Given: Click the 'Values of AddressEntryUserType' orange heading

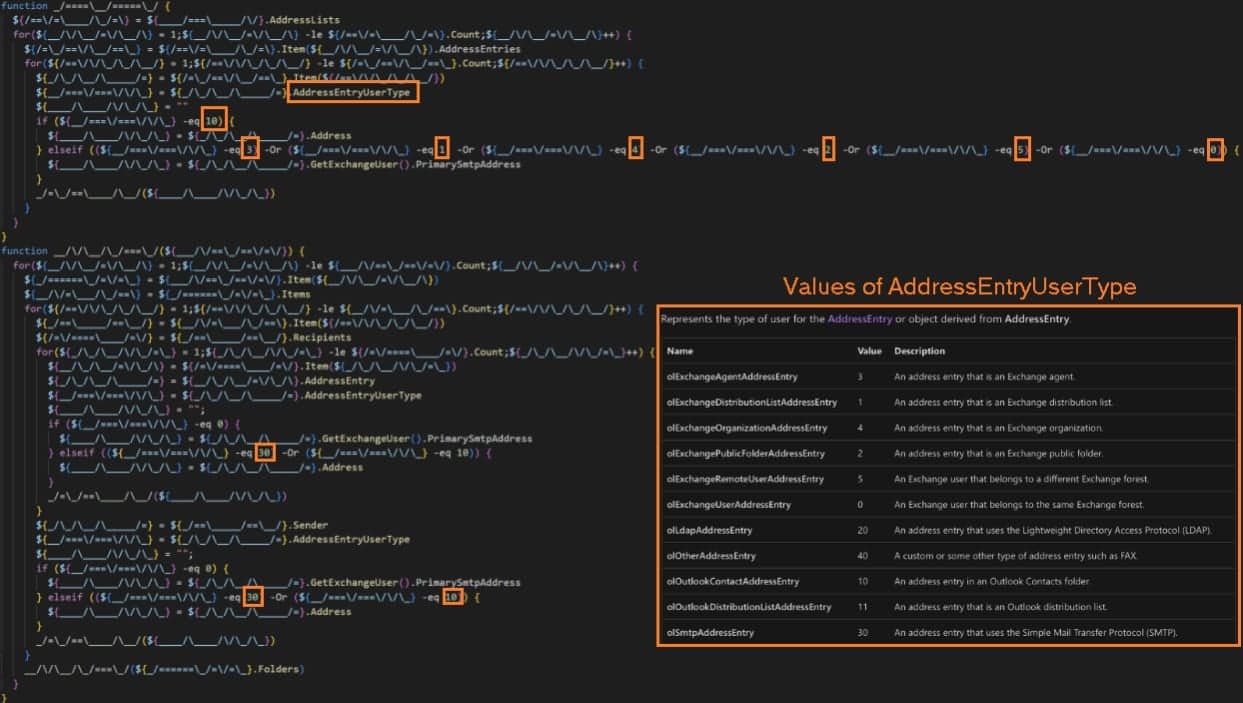Looking at the screenshot, I should click(x=959, y=287).
